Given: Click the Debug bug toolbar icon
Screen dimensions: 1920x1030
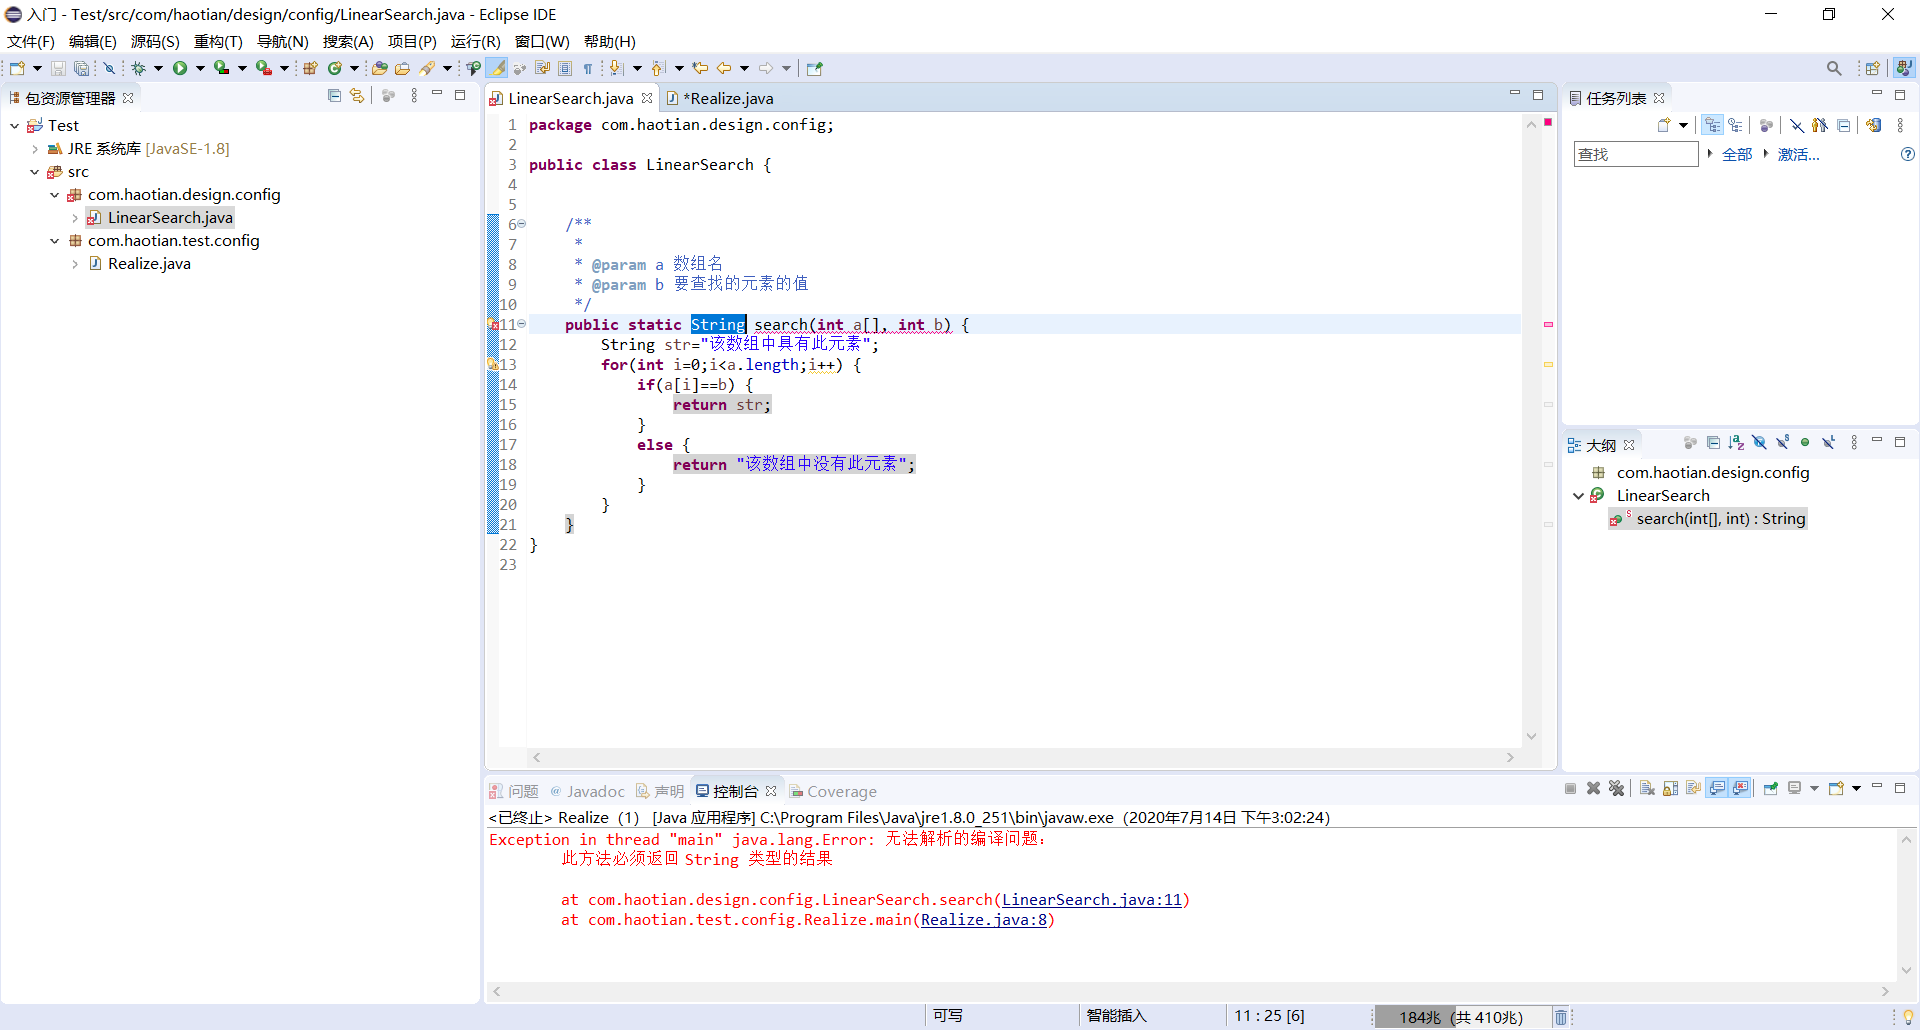Looking at the screenshot, I should point(138,68).
